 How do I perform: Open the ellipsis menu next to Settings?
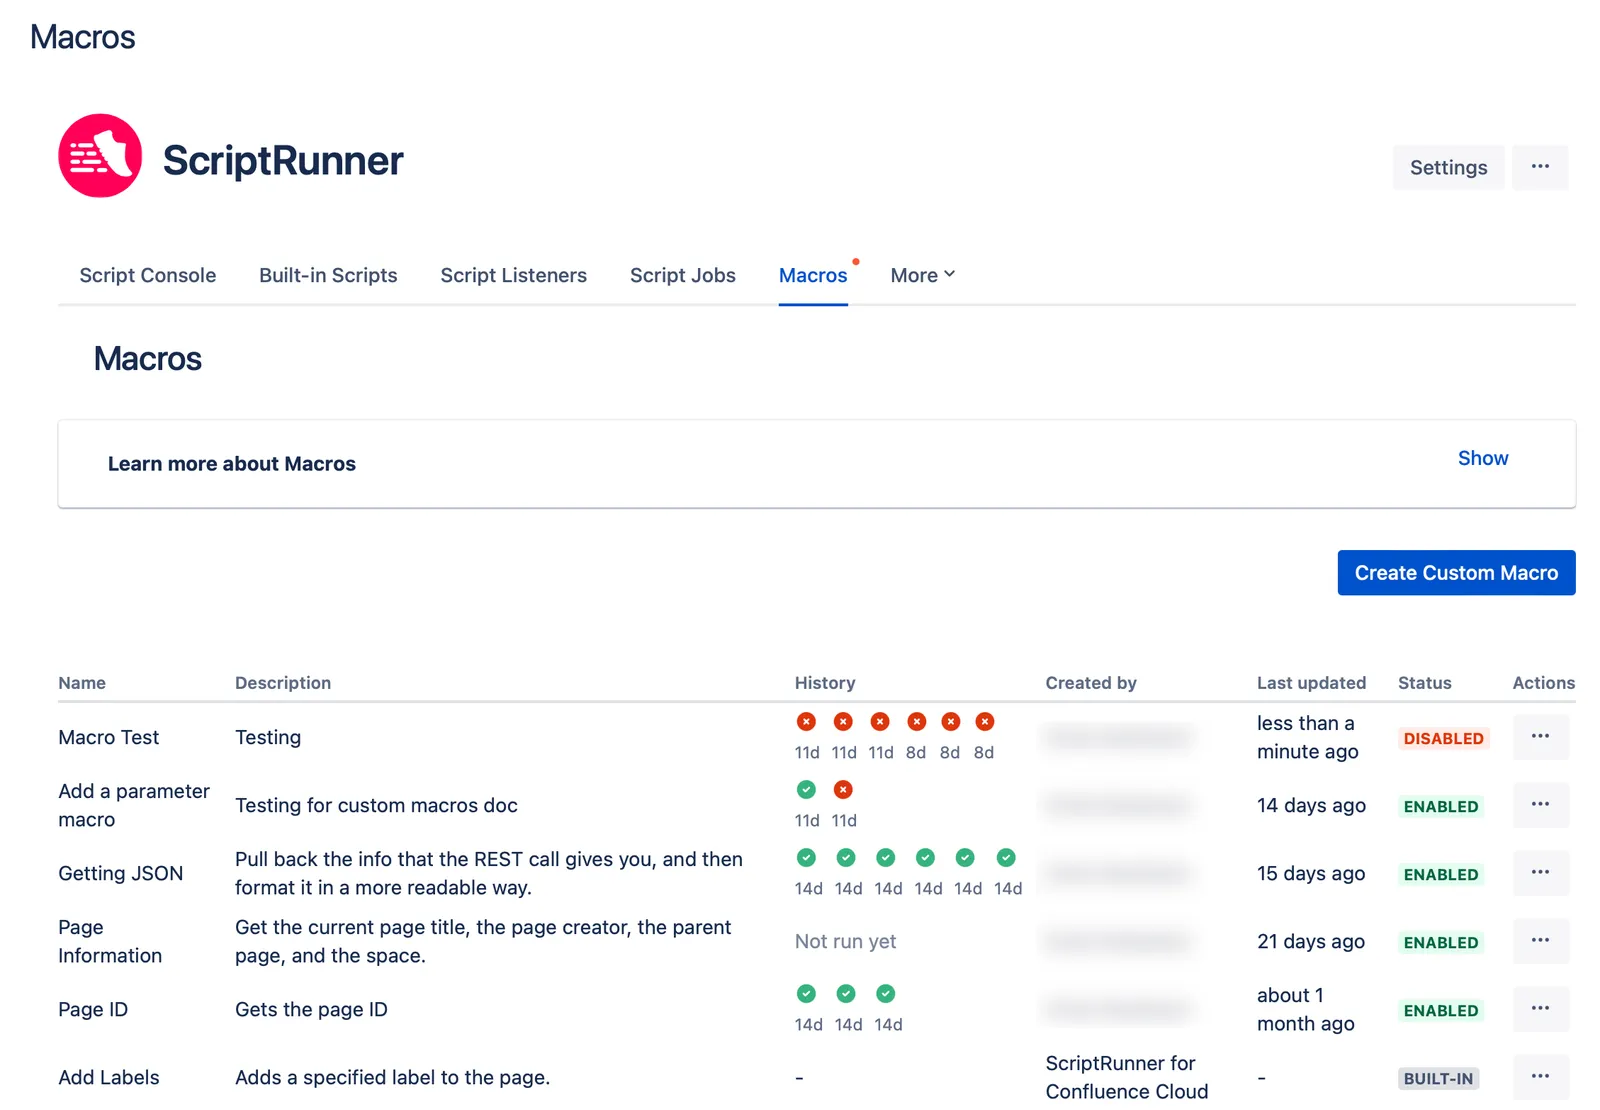pos(1540,167)
